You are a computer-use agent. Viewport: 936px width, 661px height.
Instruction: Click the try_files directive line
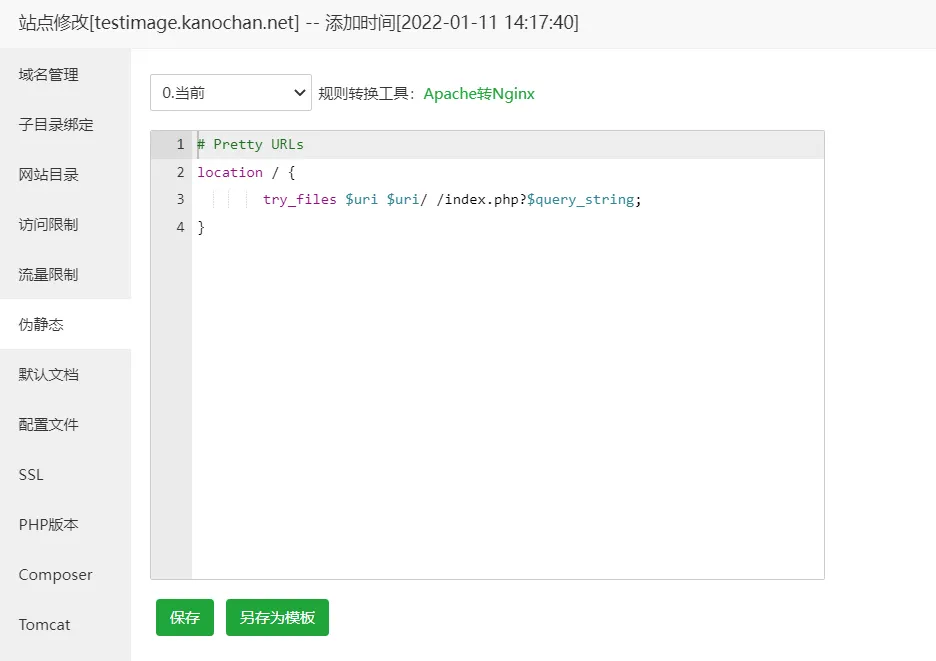pos(452,199)
